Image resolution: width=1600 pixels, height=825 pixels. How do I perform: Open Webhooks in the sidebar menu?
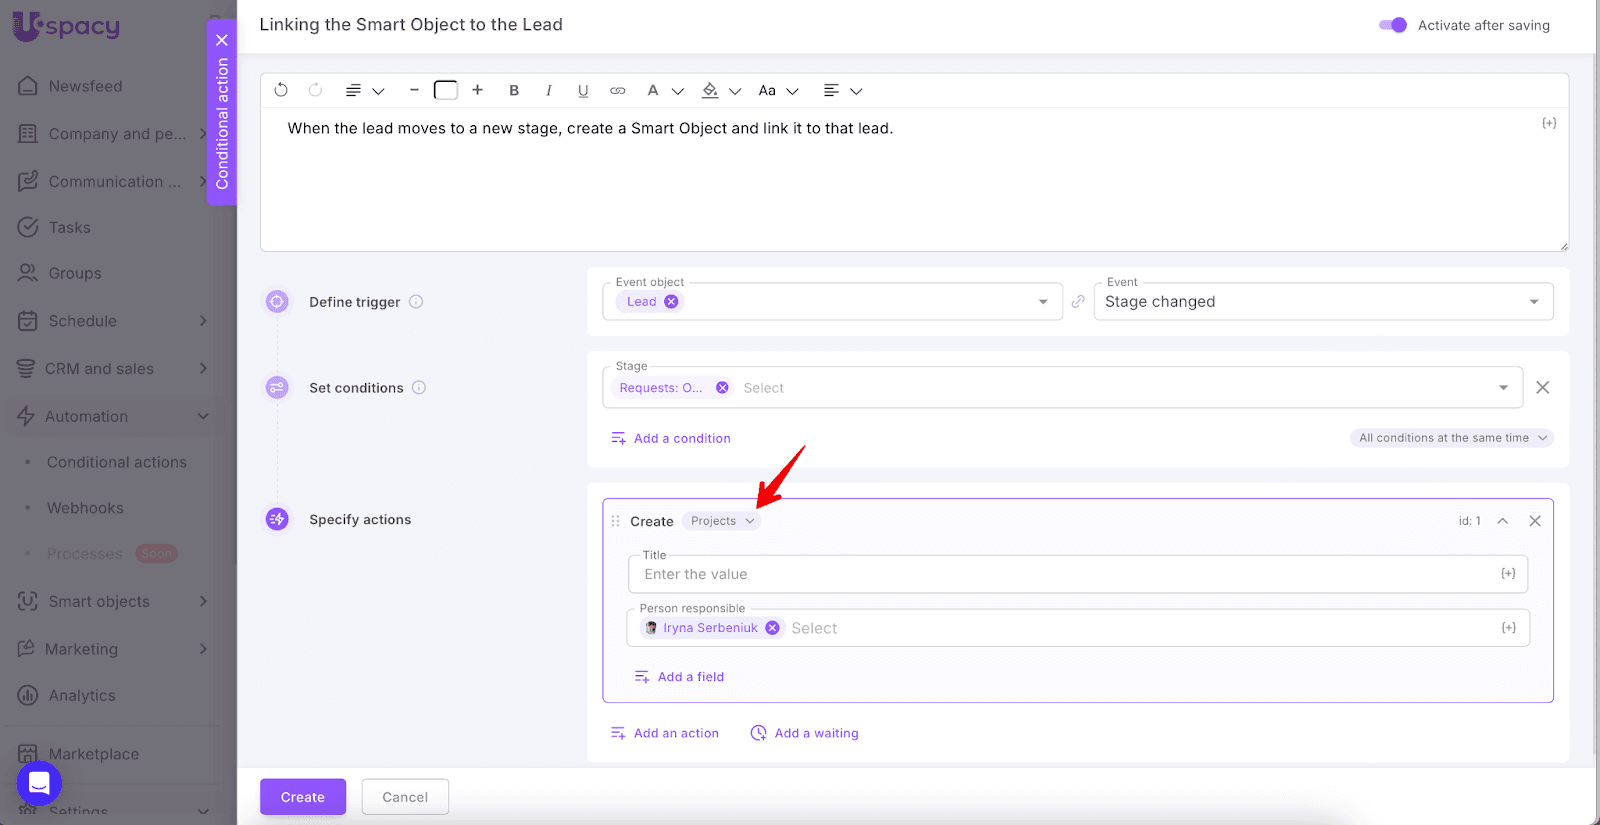point(85,508)
